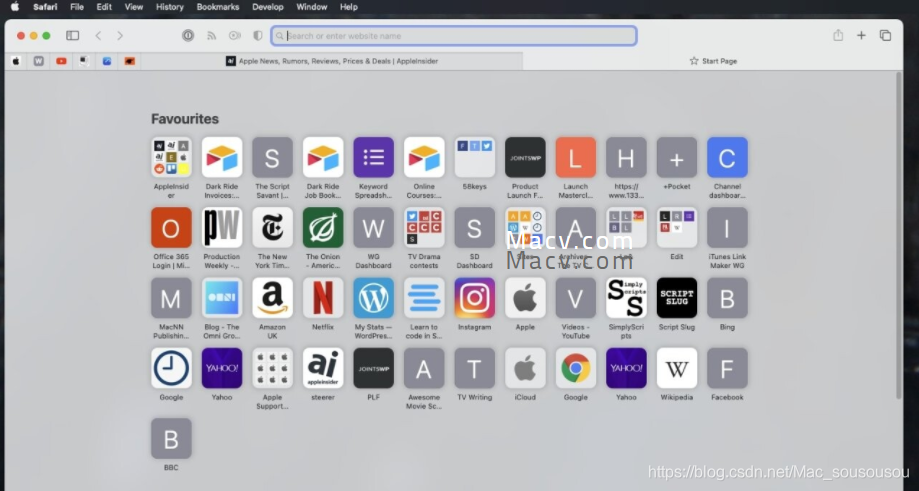Open BBC favourite
Screen dimensions: 919x491
tap(171, 438)
